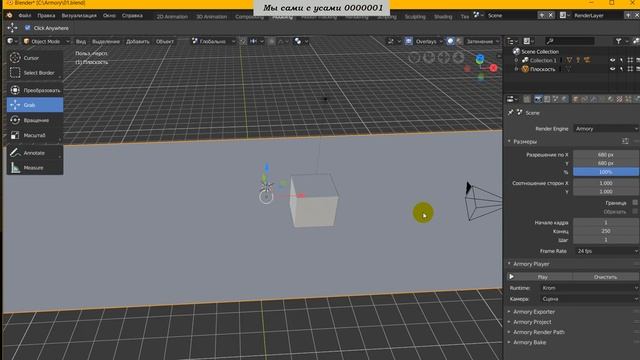The image size is (640, 360).
Task: Open the render properties tab icon
Action: pos(538,99)
